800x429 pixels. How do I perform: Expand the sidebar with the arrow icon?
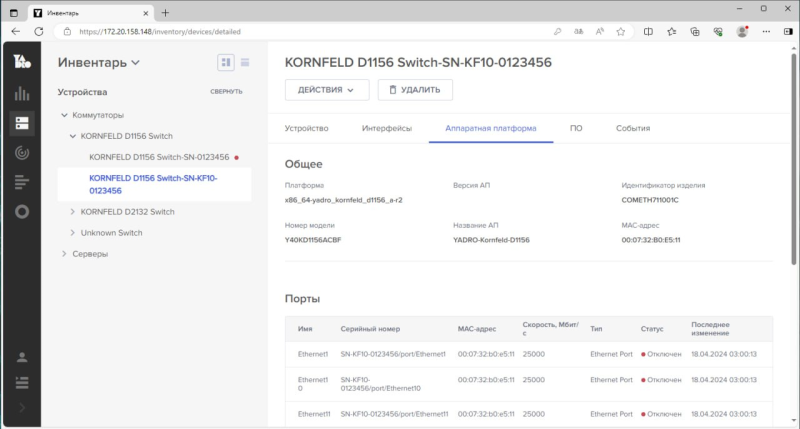(x=22, y=408)
